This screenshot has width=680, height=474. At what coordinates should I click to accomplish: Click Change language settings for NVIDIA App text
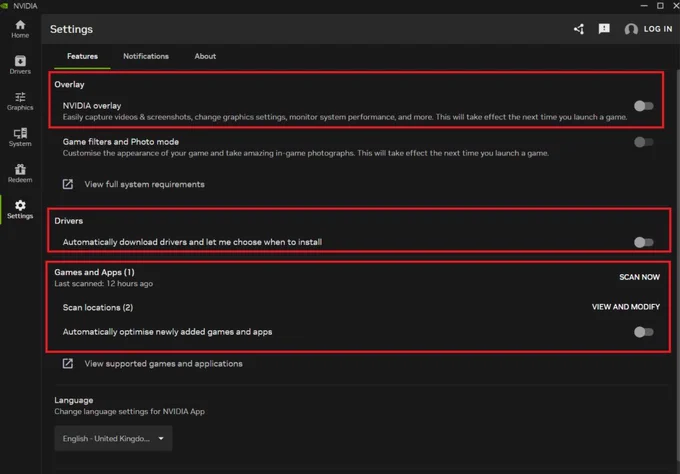pos(129,412)
